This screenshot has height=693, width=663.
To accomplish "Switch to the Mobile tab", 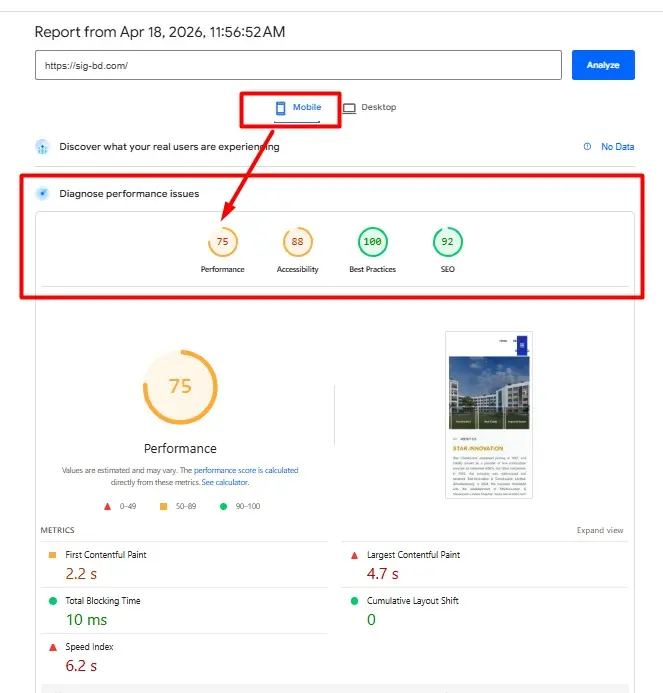I will pos(297,108).
